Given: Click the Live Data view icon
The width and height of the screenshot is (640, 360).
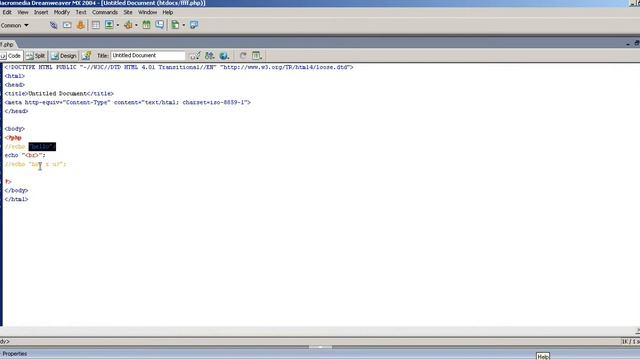Looking at the screenshot, I should (x=87, y=56).
